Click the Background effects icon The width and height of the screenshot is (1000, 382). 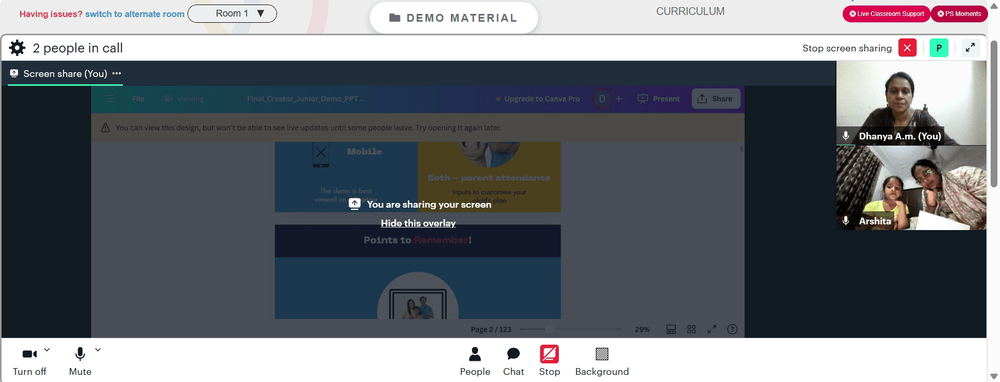point(602,361)
